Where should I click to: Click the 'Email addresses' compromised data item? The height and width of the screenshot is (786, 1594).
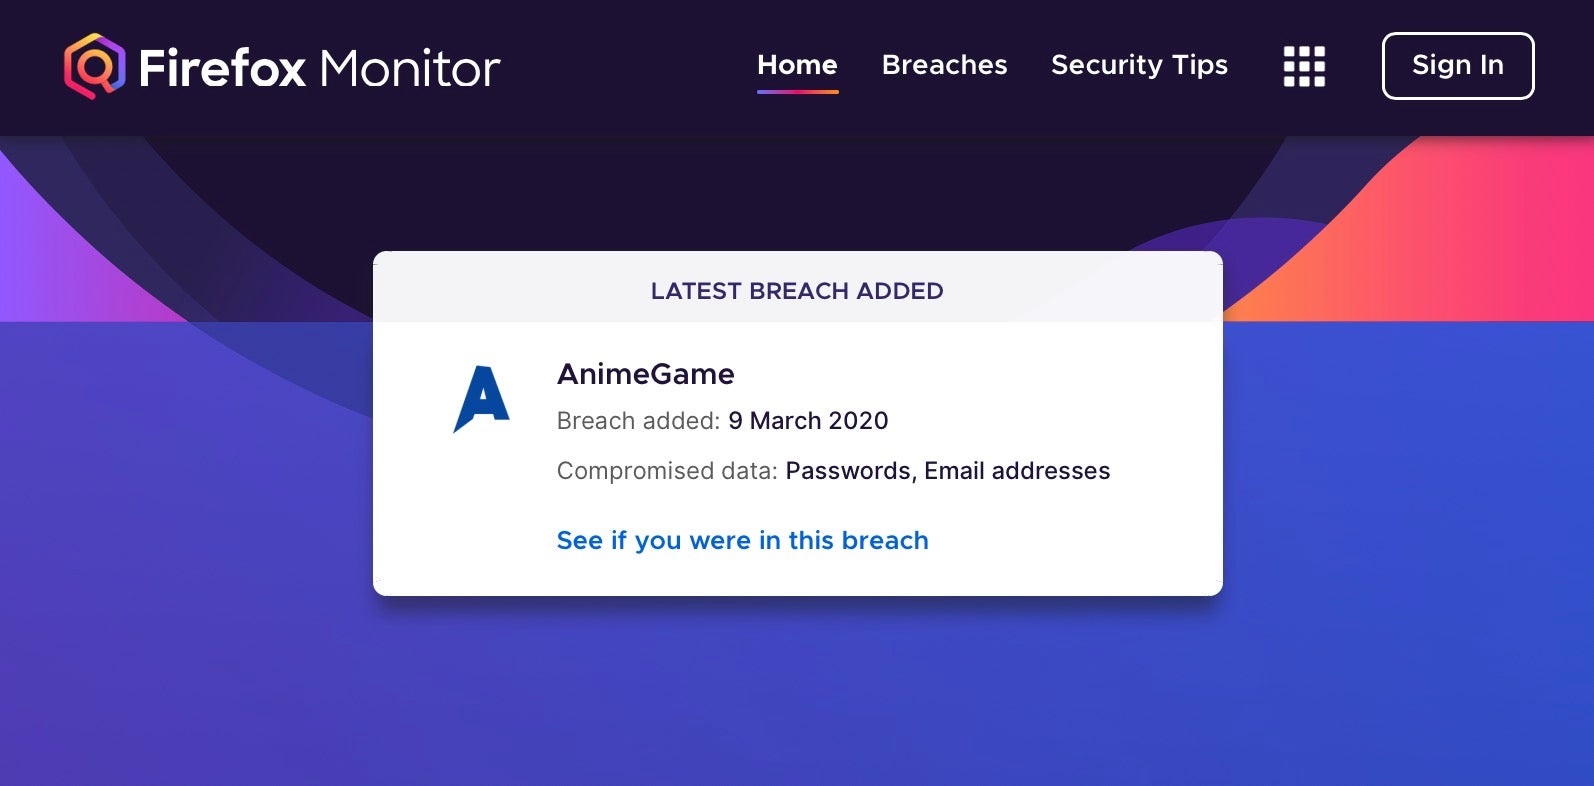[x=1017, y=471]
